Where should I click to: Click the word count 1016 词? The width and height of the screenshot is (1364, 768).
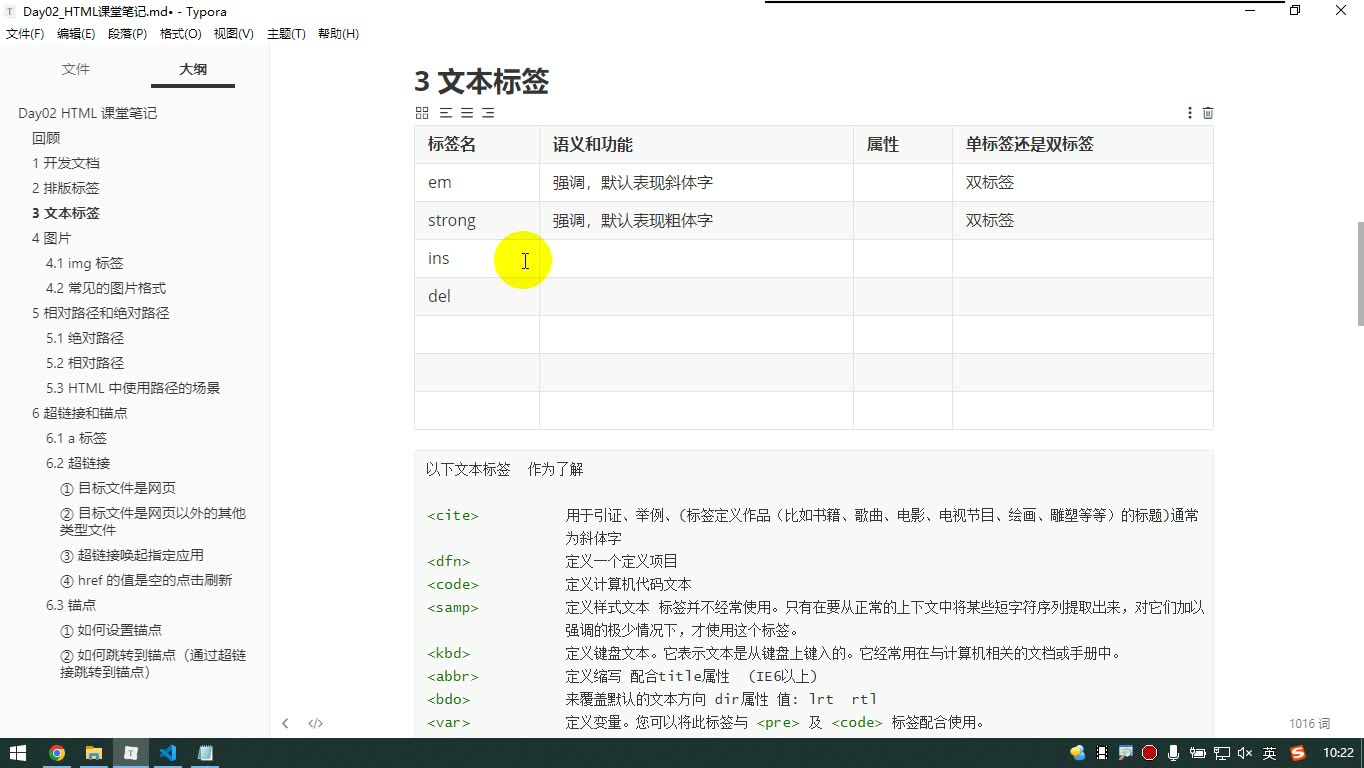click(x=1310, y=723)
